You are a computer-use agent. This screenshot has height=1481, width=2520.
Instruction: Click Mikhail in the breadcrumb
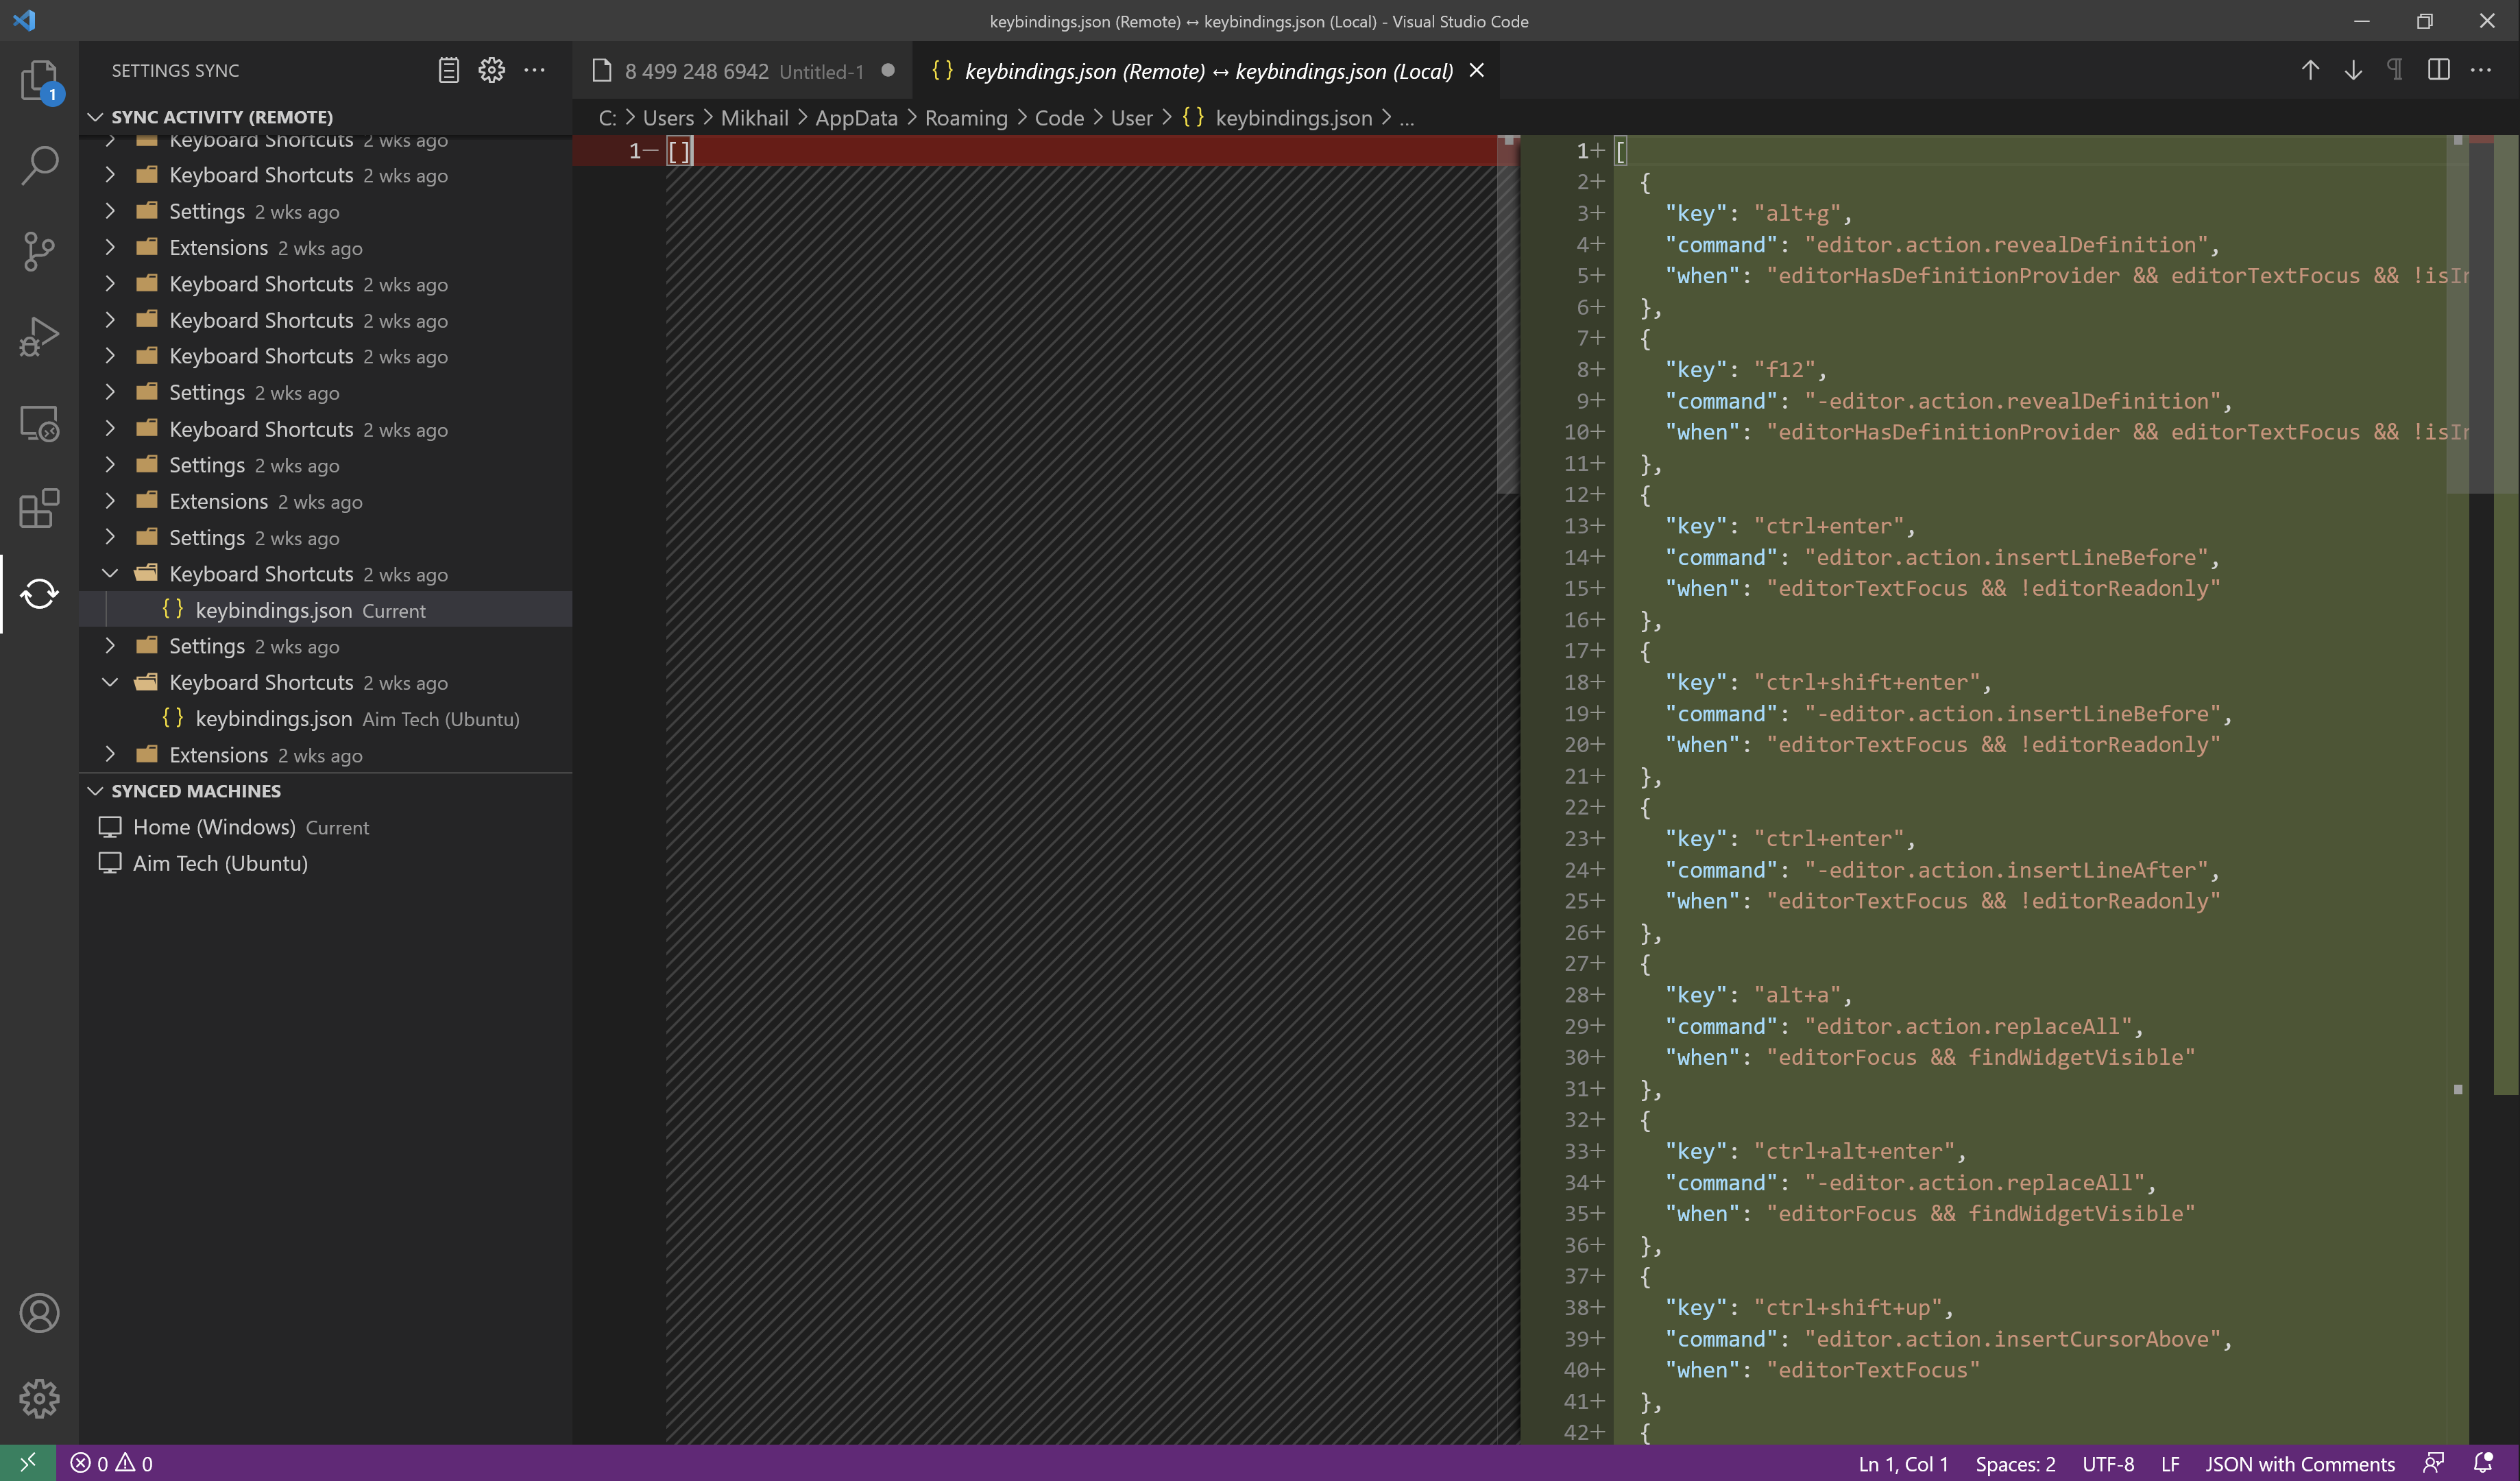click(x=754, y=118)
